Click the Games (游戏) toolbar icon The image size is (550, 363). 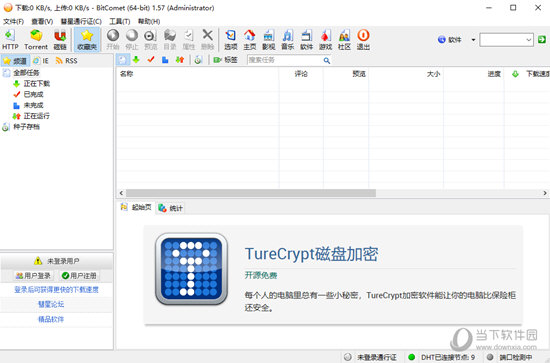326,40
